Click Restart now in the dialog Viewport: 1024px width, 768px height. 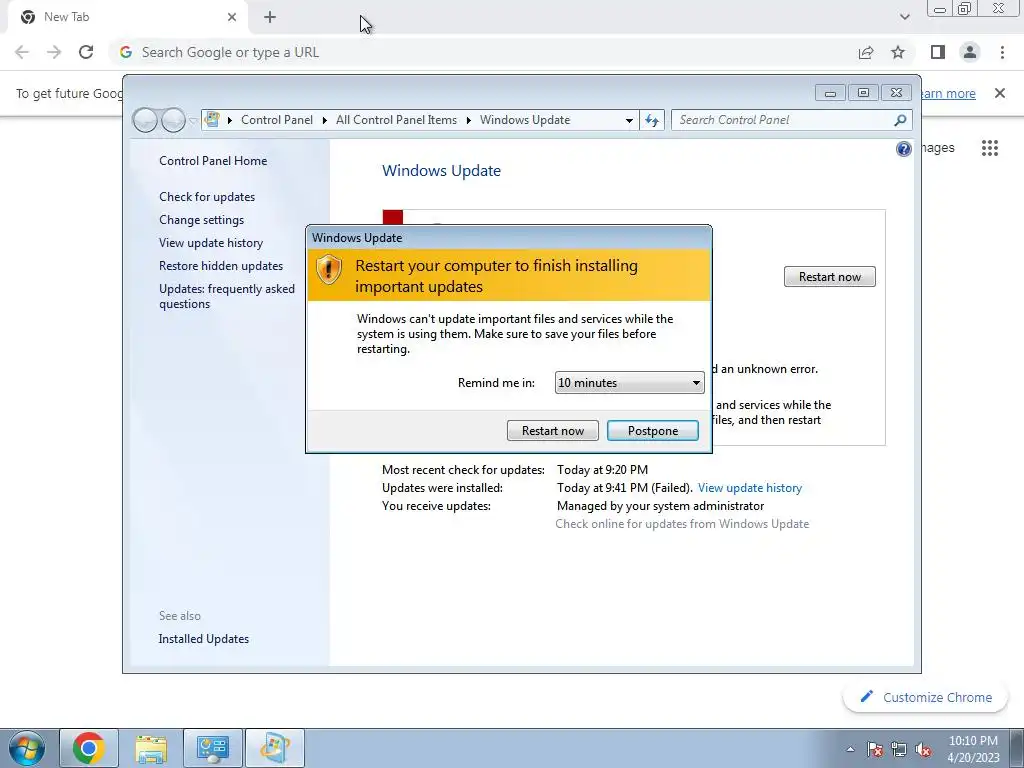click(x=552, y=430)
